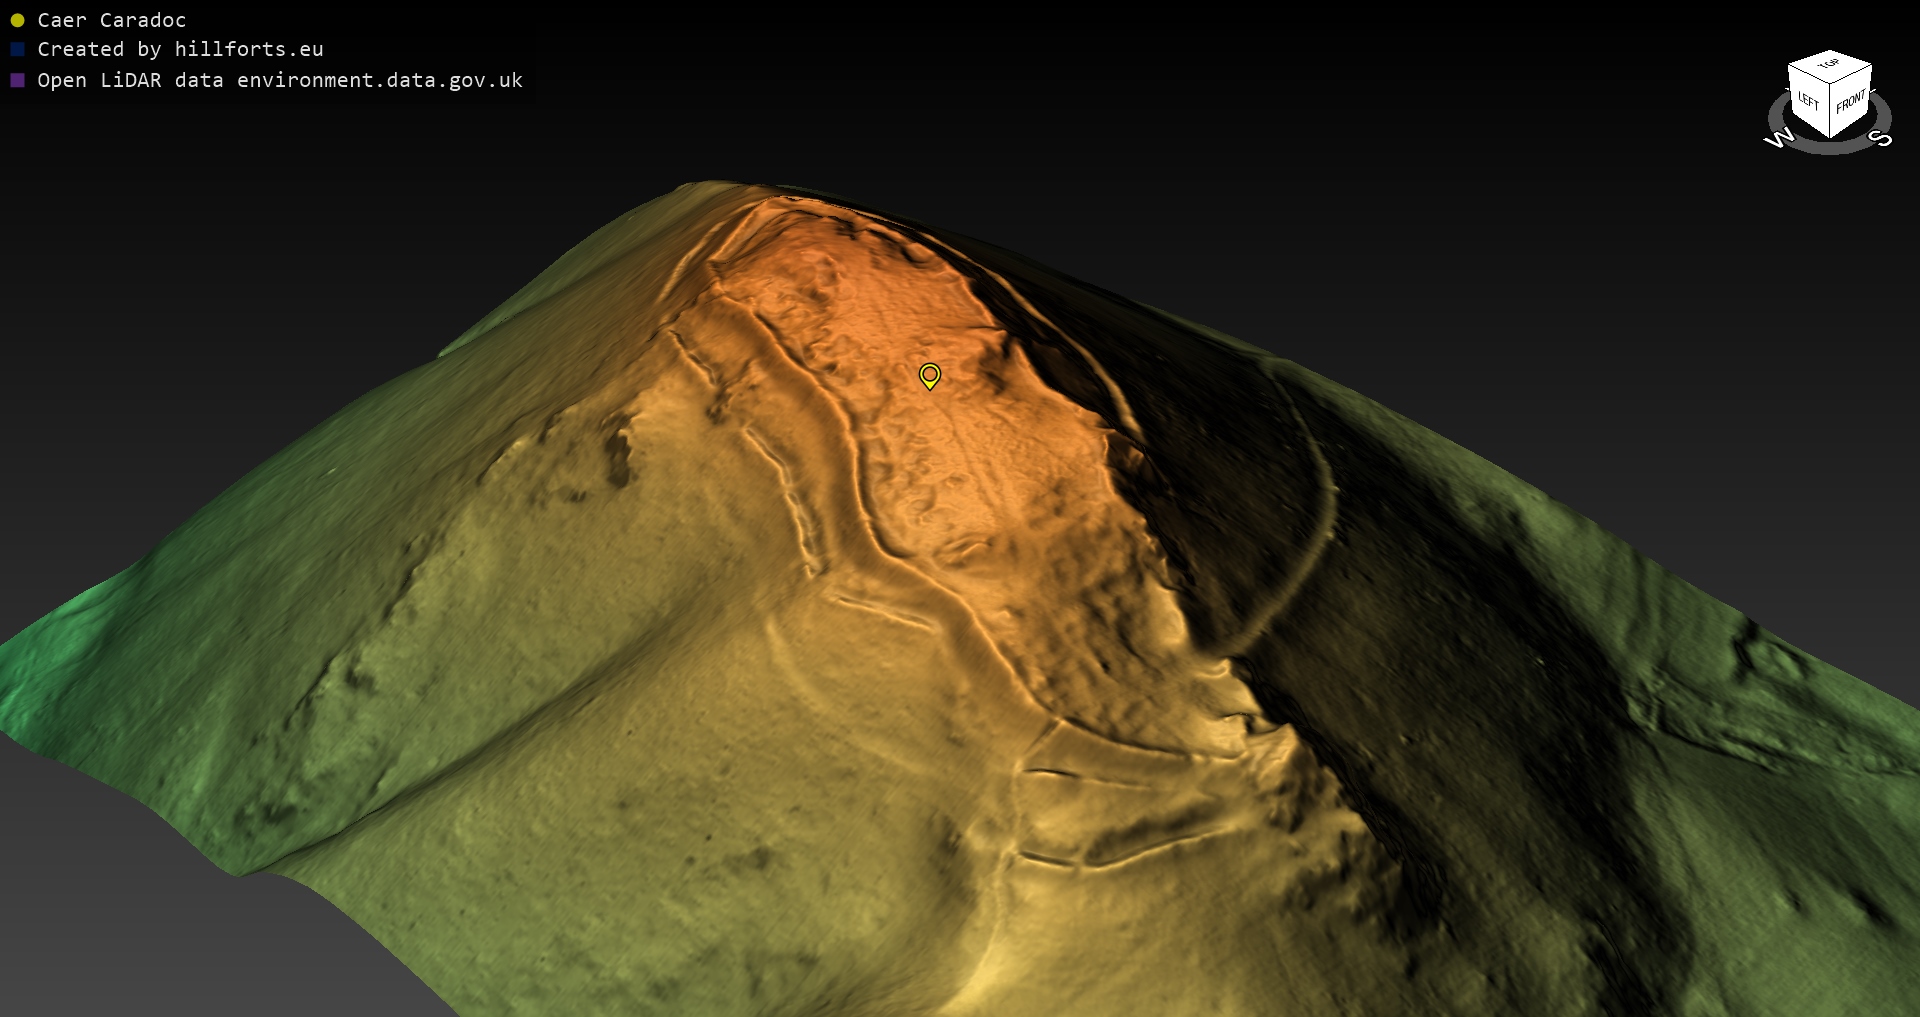Open the Created by hillforts.eu credit
Screen dimensions: 1920x1017
click(x=180, y=49)
